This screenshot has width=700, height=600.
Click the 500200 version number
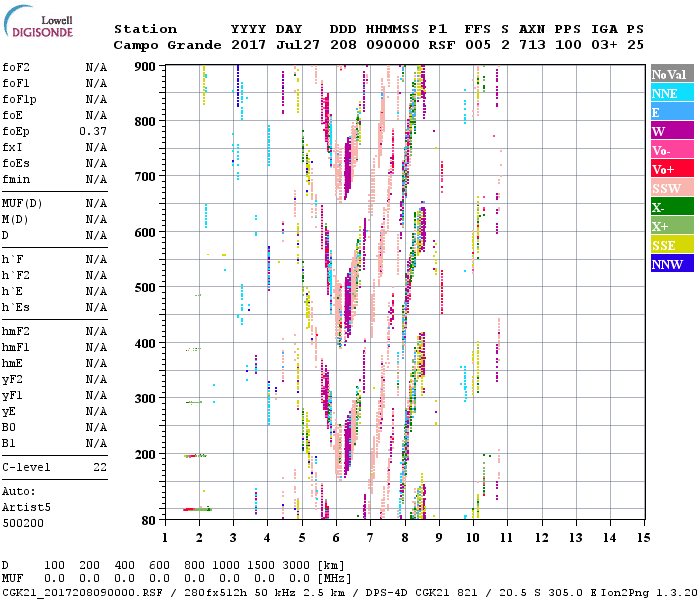click(x=23, y=523)
